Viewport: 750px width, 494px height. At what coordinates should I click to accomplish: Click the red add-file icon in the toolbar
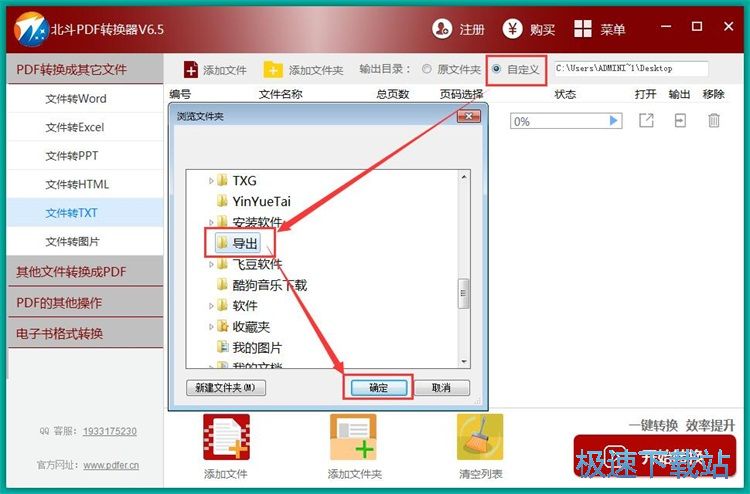click(x=190, y=70)
